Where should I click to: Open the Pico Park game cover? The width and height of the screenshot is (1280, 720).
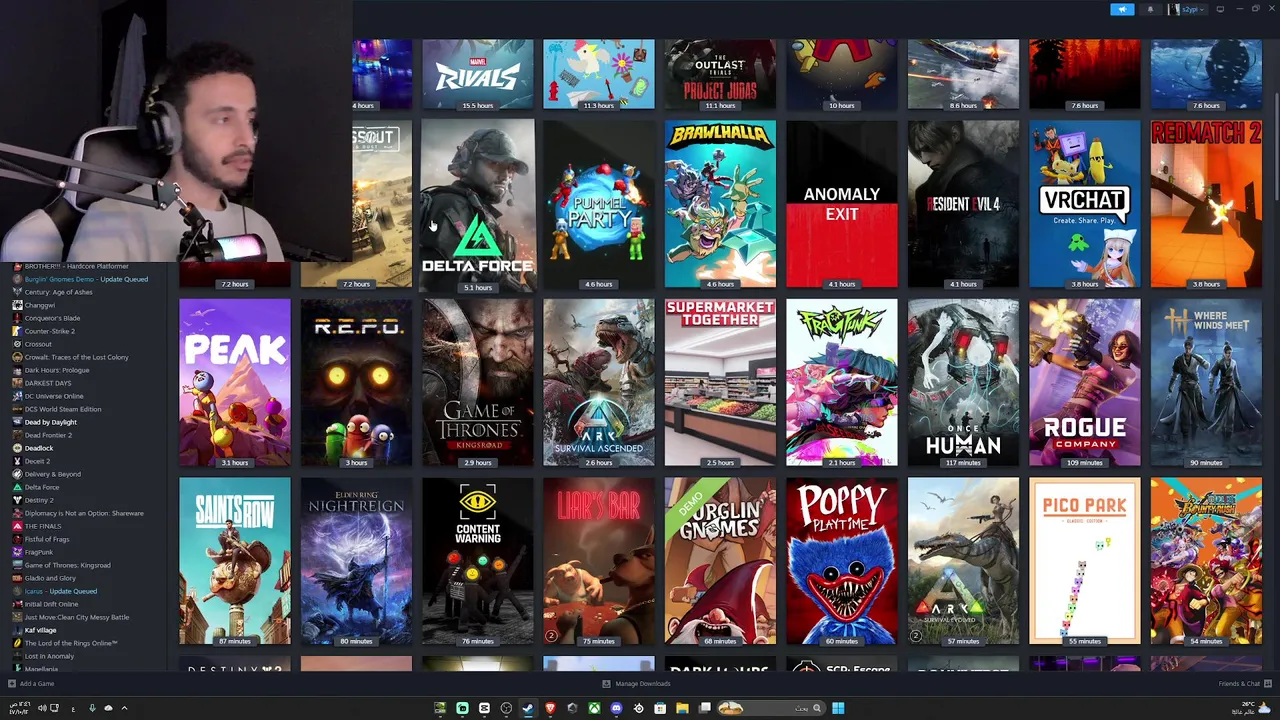tap(1085, 561)
